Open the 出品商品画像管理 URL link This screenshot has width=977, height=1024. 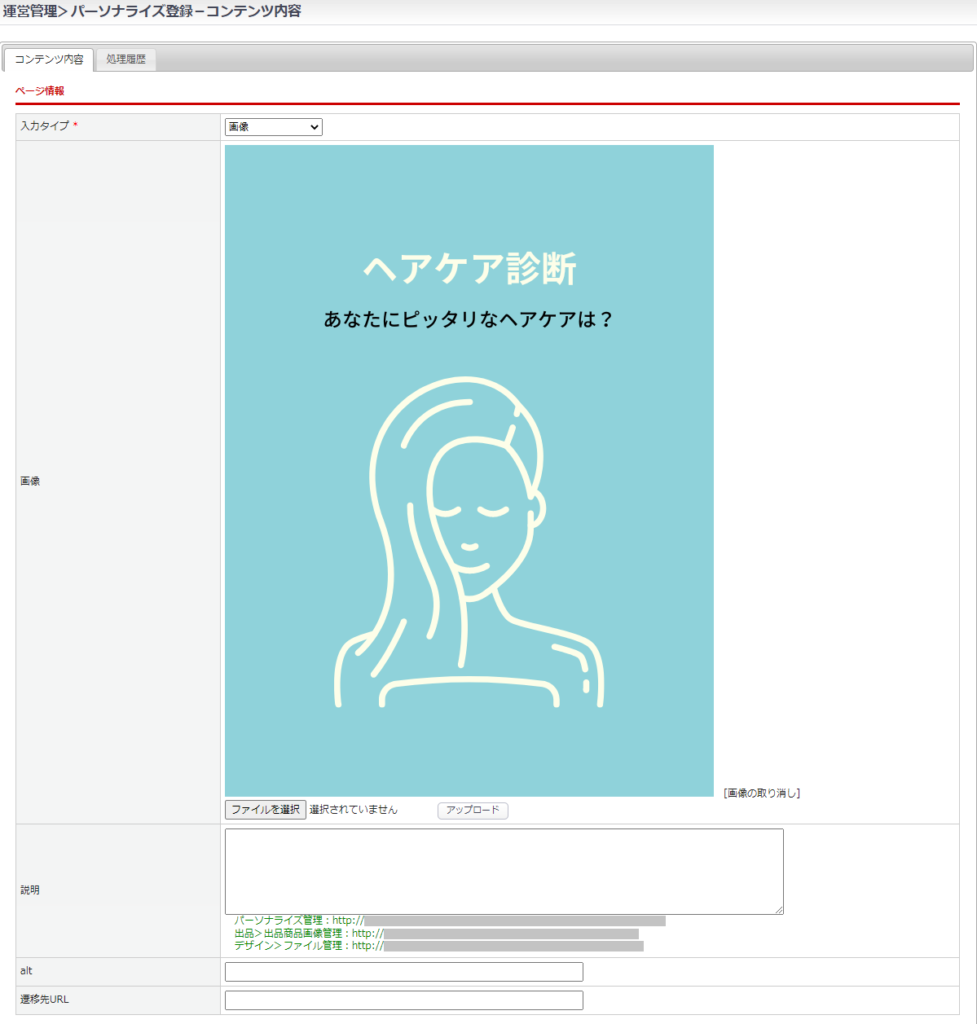(510, 933)
